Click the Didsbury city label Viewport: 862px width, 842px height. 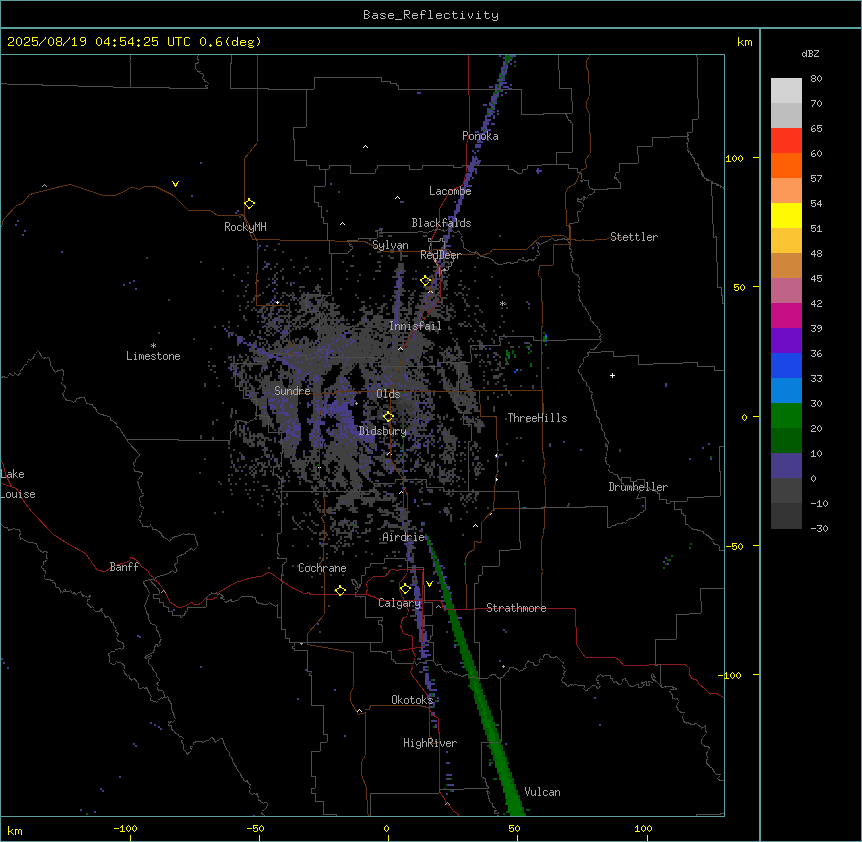[383, 431]
